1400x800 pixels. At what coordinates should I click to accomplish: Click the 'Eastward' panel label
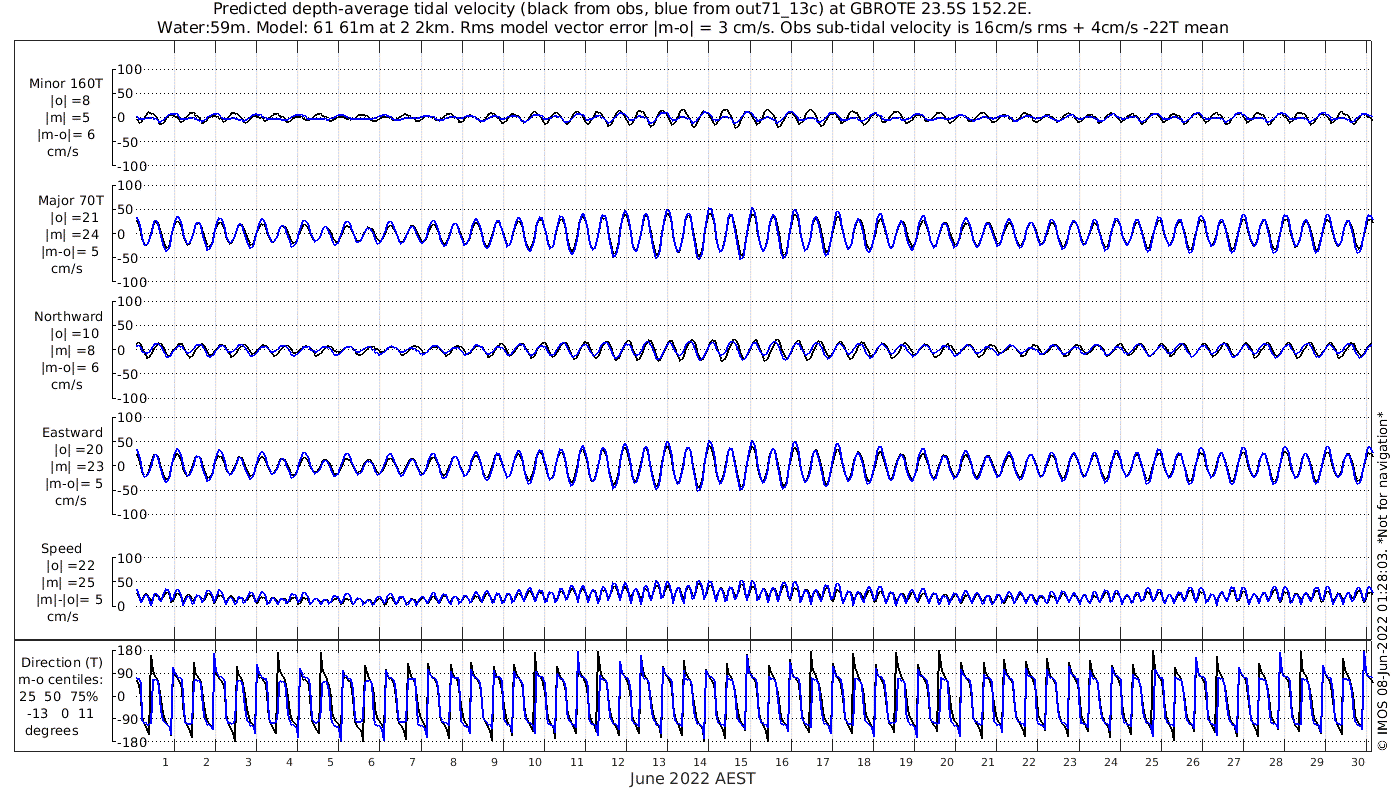(72, 432)
